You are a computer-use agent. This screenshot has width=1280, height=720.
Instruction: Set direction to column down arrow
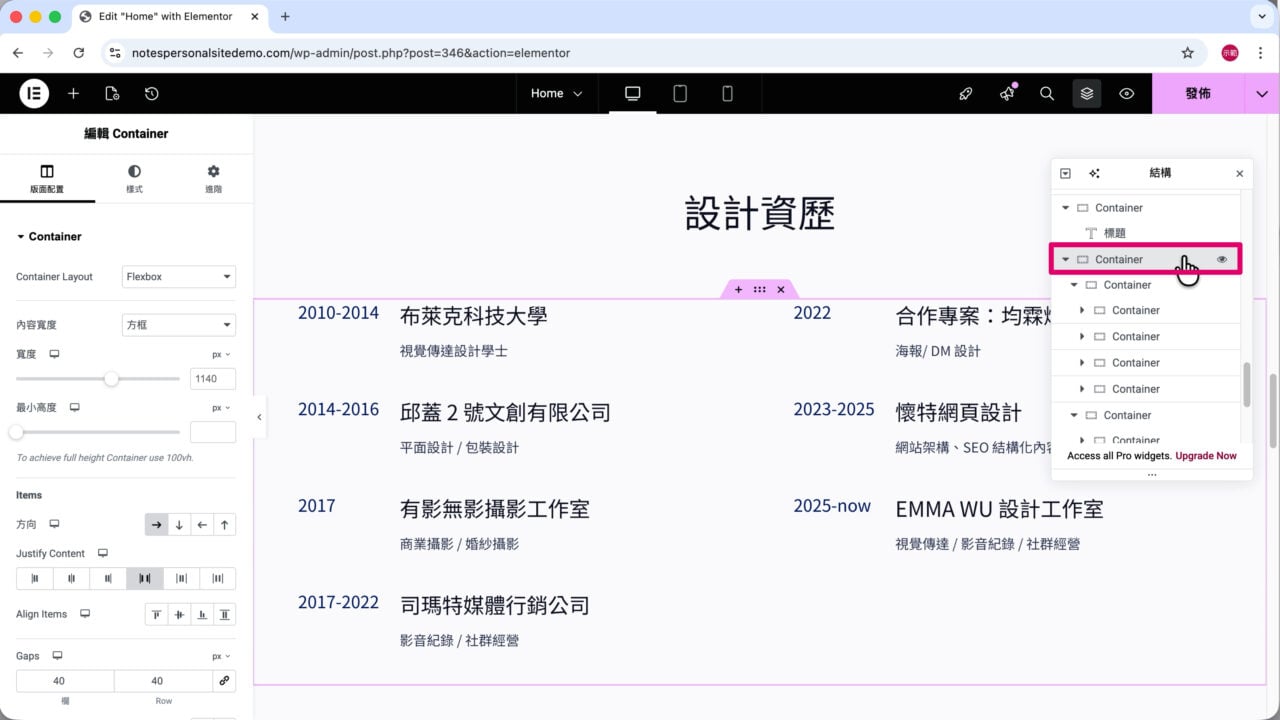pyautogui.click(x=179, y=524)
